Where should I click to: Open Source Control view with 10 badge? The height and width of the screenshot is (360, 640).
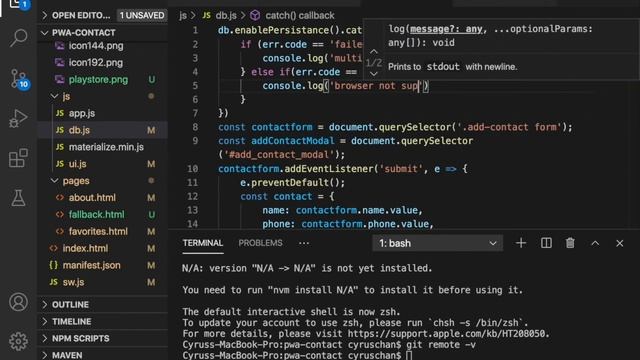18,79
